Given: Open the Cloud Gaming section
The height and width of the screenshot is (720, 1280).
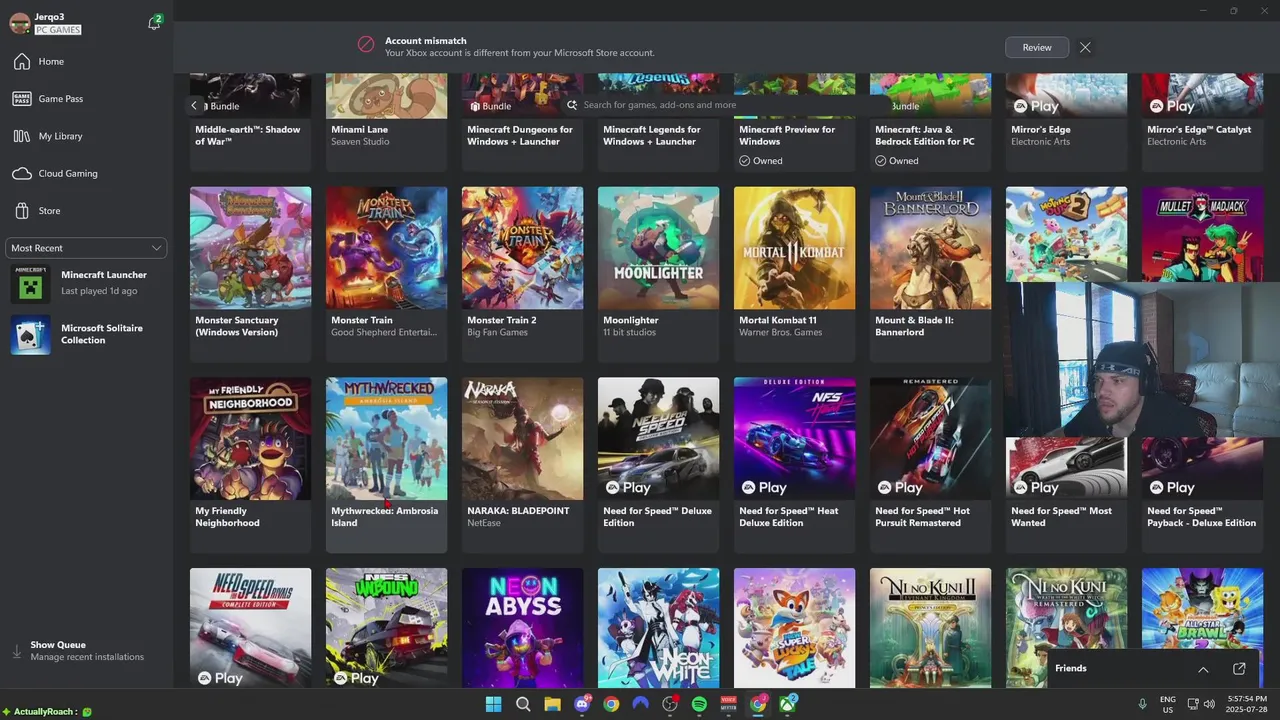Looking at the screenshot, I should [86, 173].
